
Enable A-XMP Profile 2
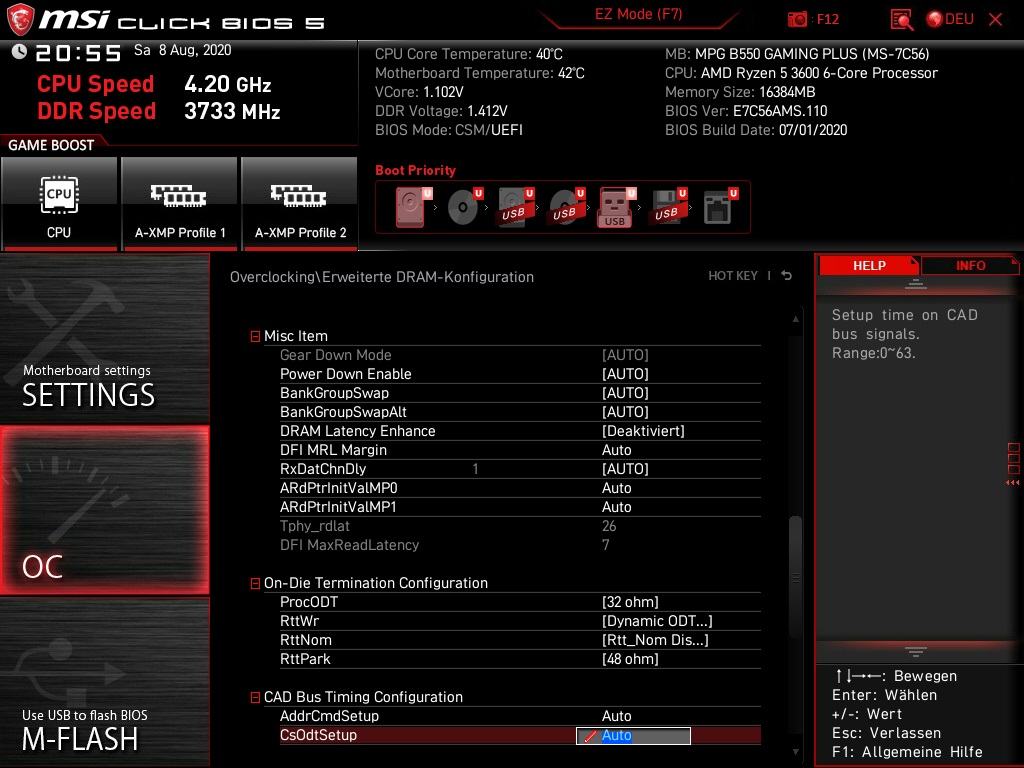[300, 203]
